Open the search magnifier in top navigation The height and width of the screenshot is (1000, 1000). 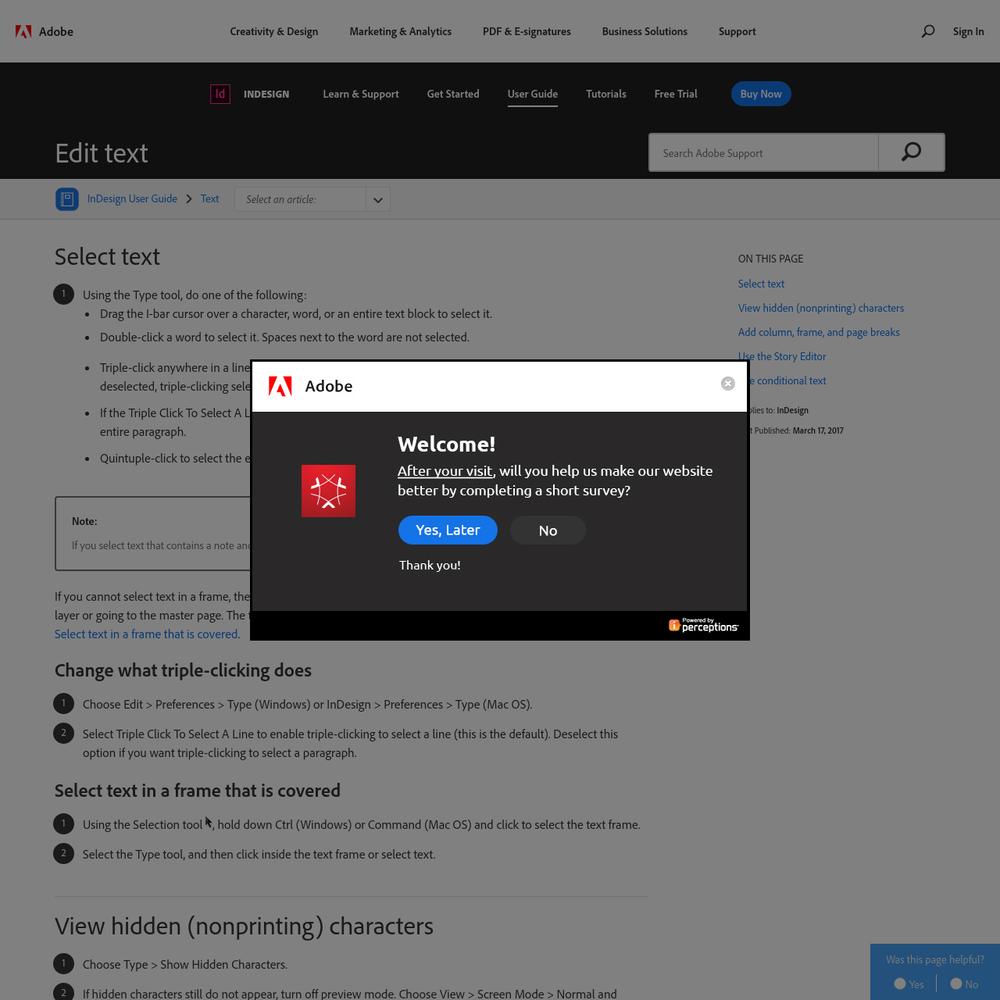(928, 31)
